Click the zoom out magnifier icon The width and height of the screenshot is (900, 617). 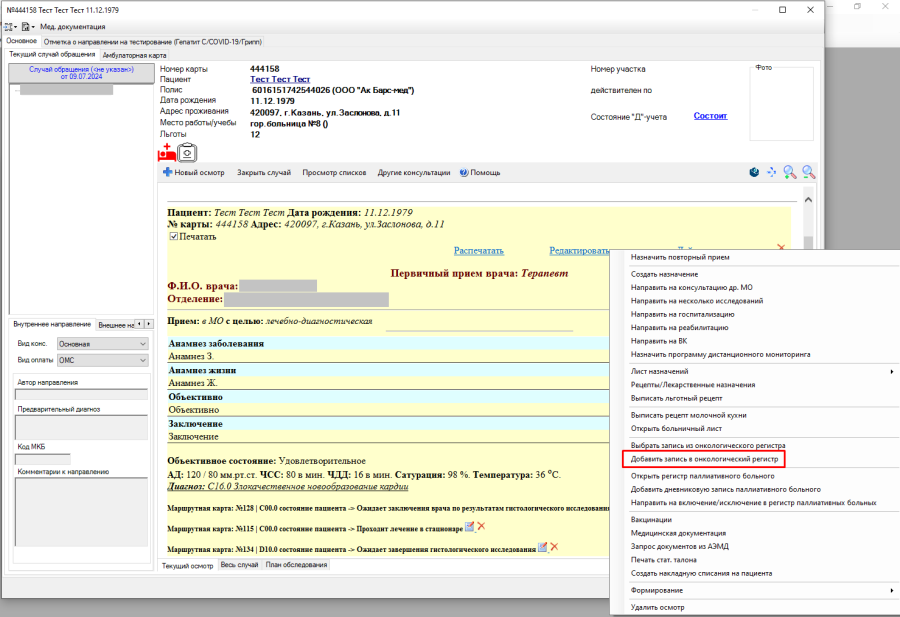[x=808, y=172]
